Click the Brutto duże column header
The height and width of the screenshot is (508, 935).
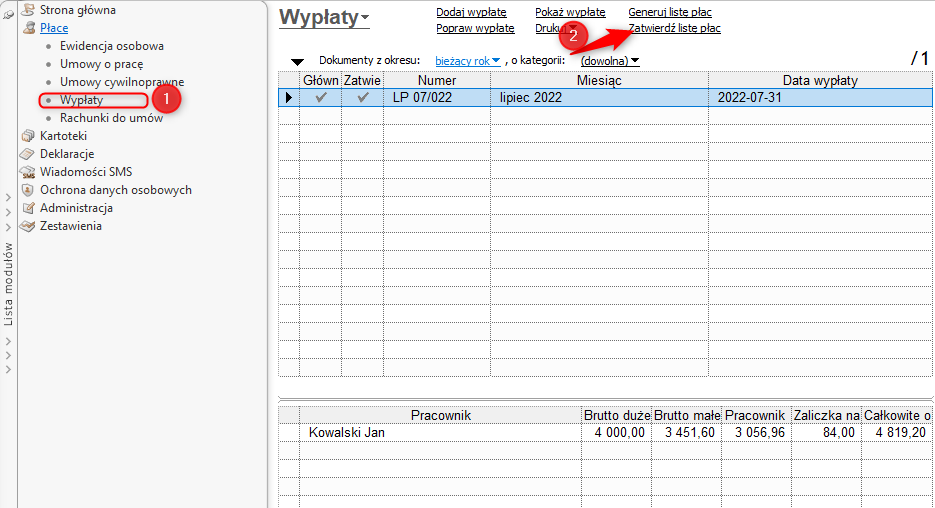tap(617, 415)
